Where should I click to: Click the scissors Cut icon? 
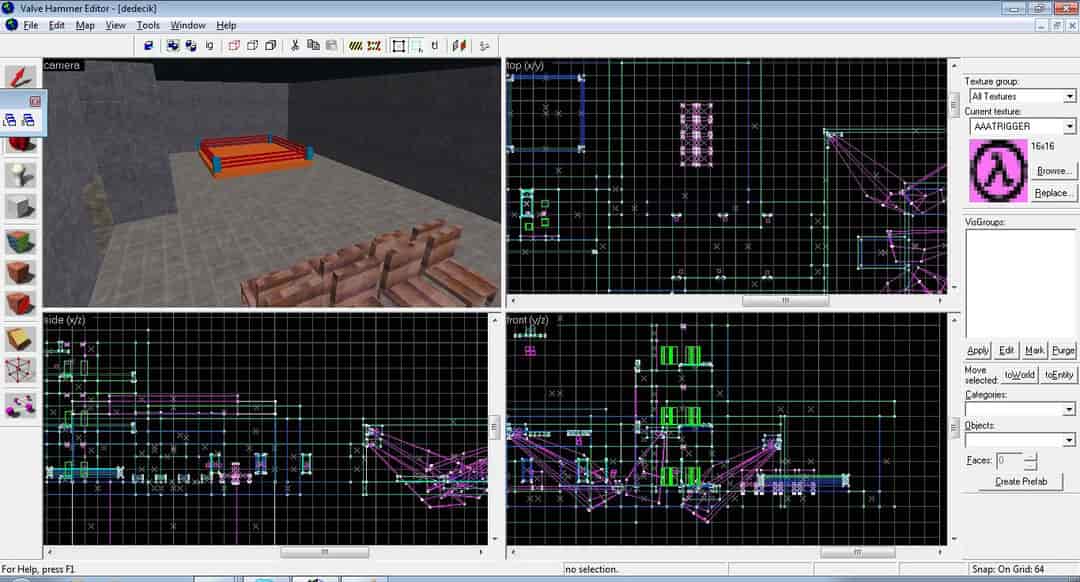tap(295, 45)
